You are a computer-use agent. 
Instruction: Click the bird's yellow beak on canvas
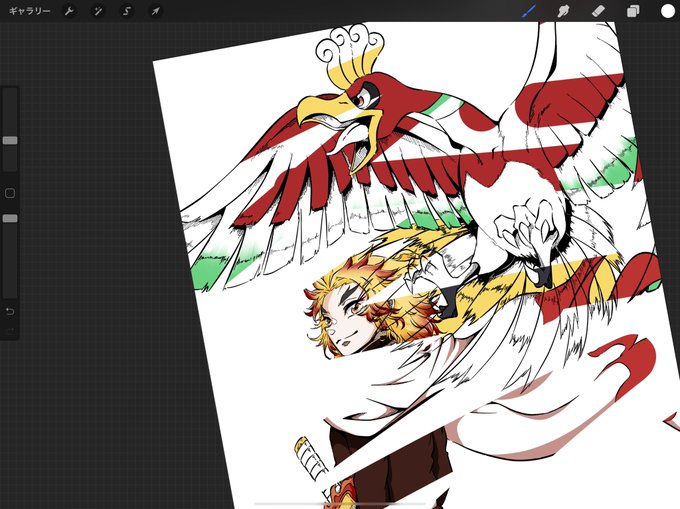pyautogui.click(x=321, y=108)
